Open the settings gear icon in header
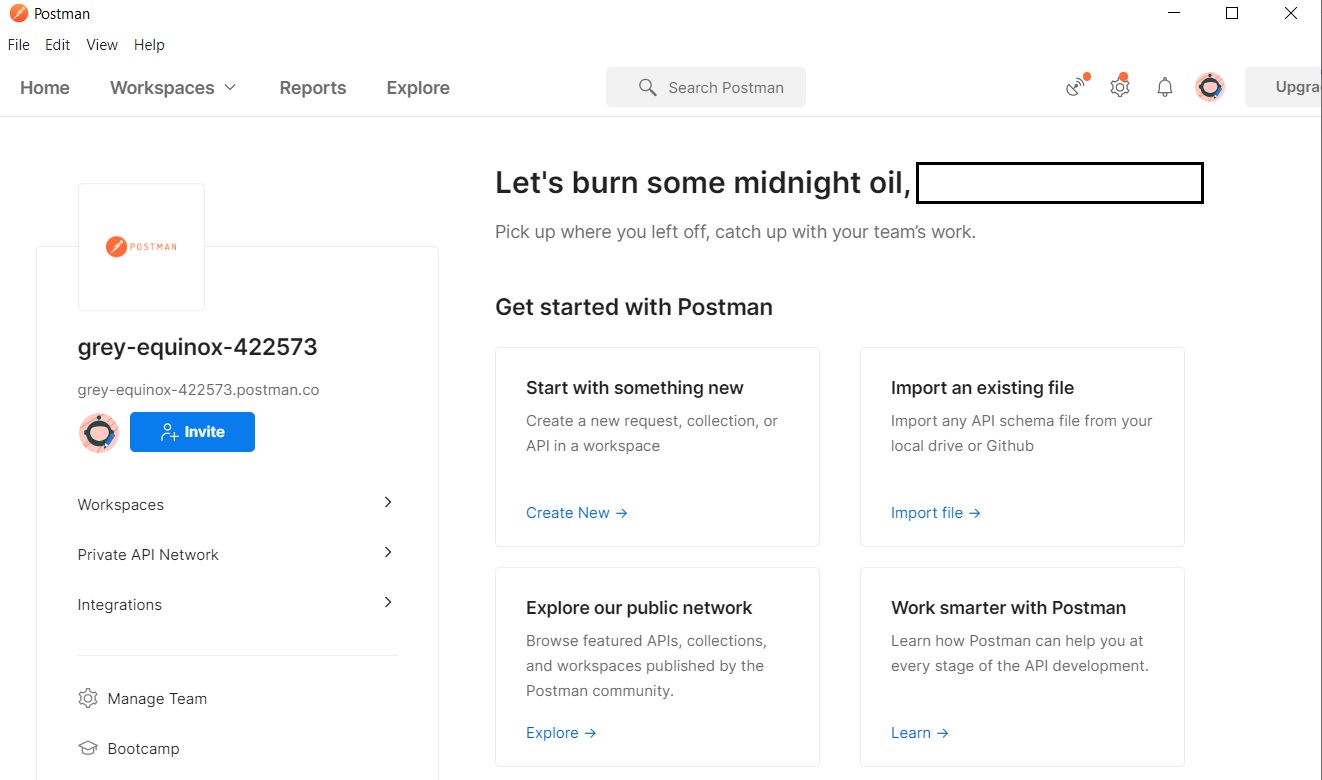The image size is (1322, 780). [1120, 87]
